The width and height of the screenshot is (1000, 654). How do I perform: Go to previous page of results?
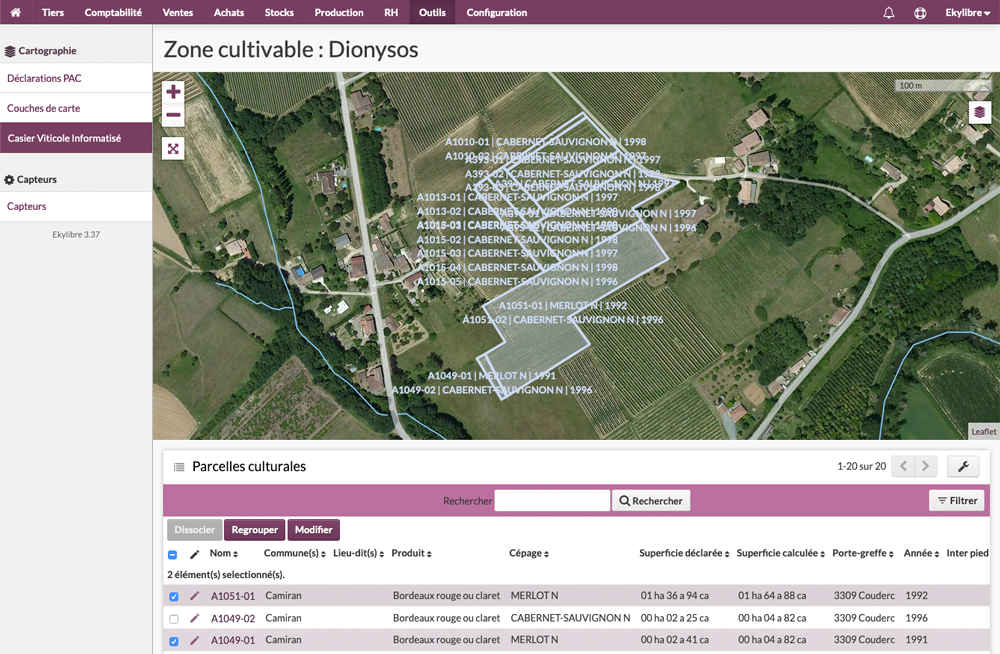tap(903, 466)
